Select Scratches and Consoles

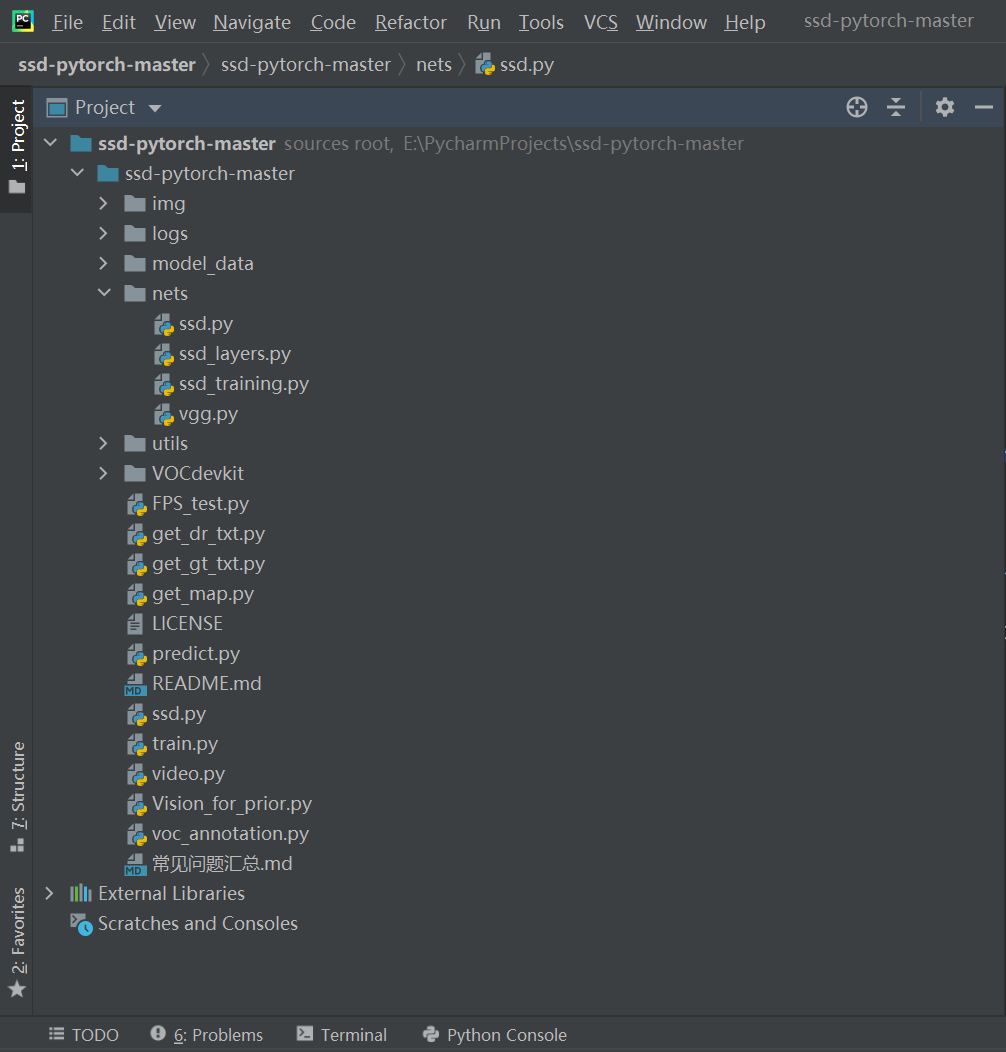pyautogui.click(x=196, y=923)
